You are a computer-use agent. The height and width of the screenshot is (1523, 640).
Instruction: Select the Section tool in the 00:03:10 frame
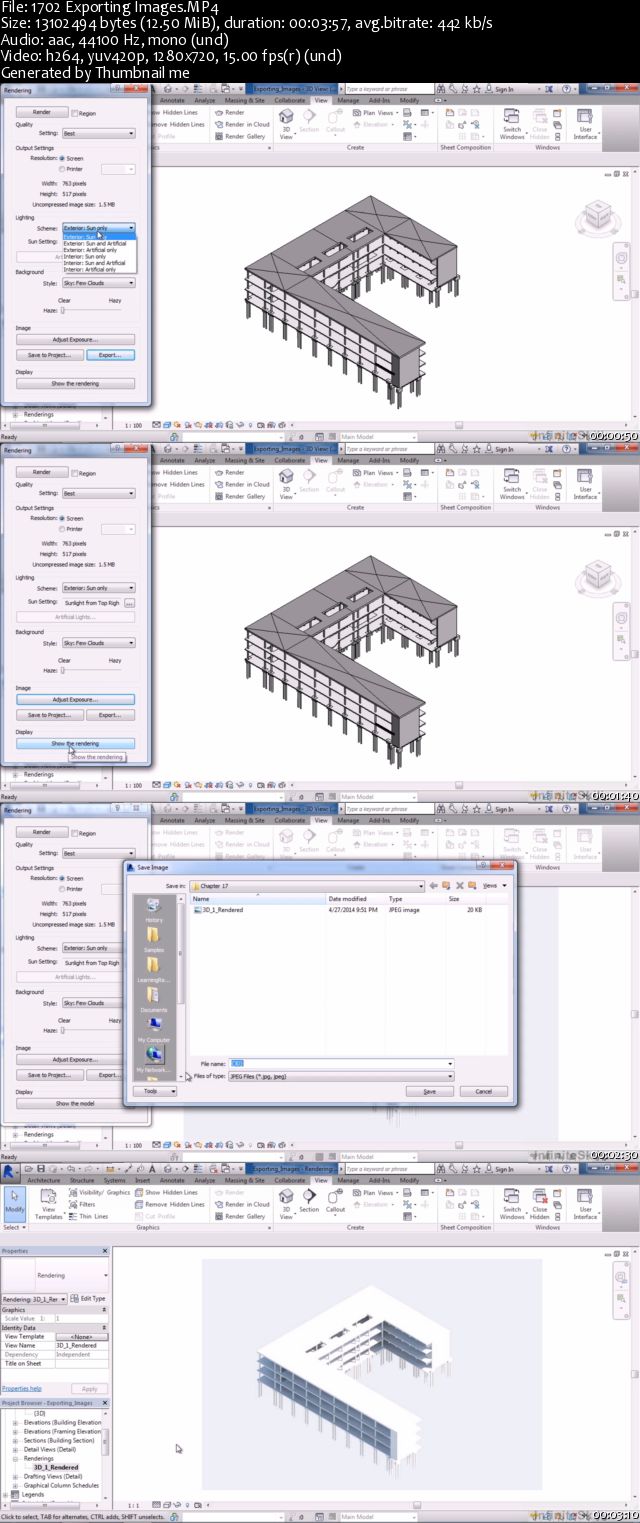tap(309, 1201)
